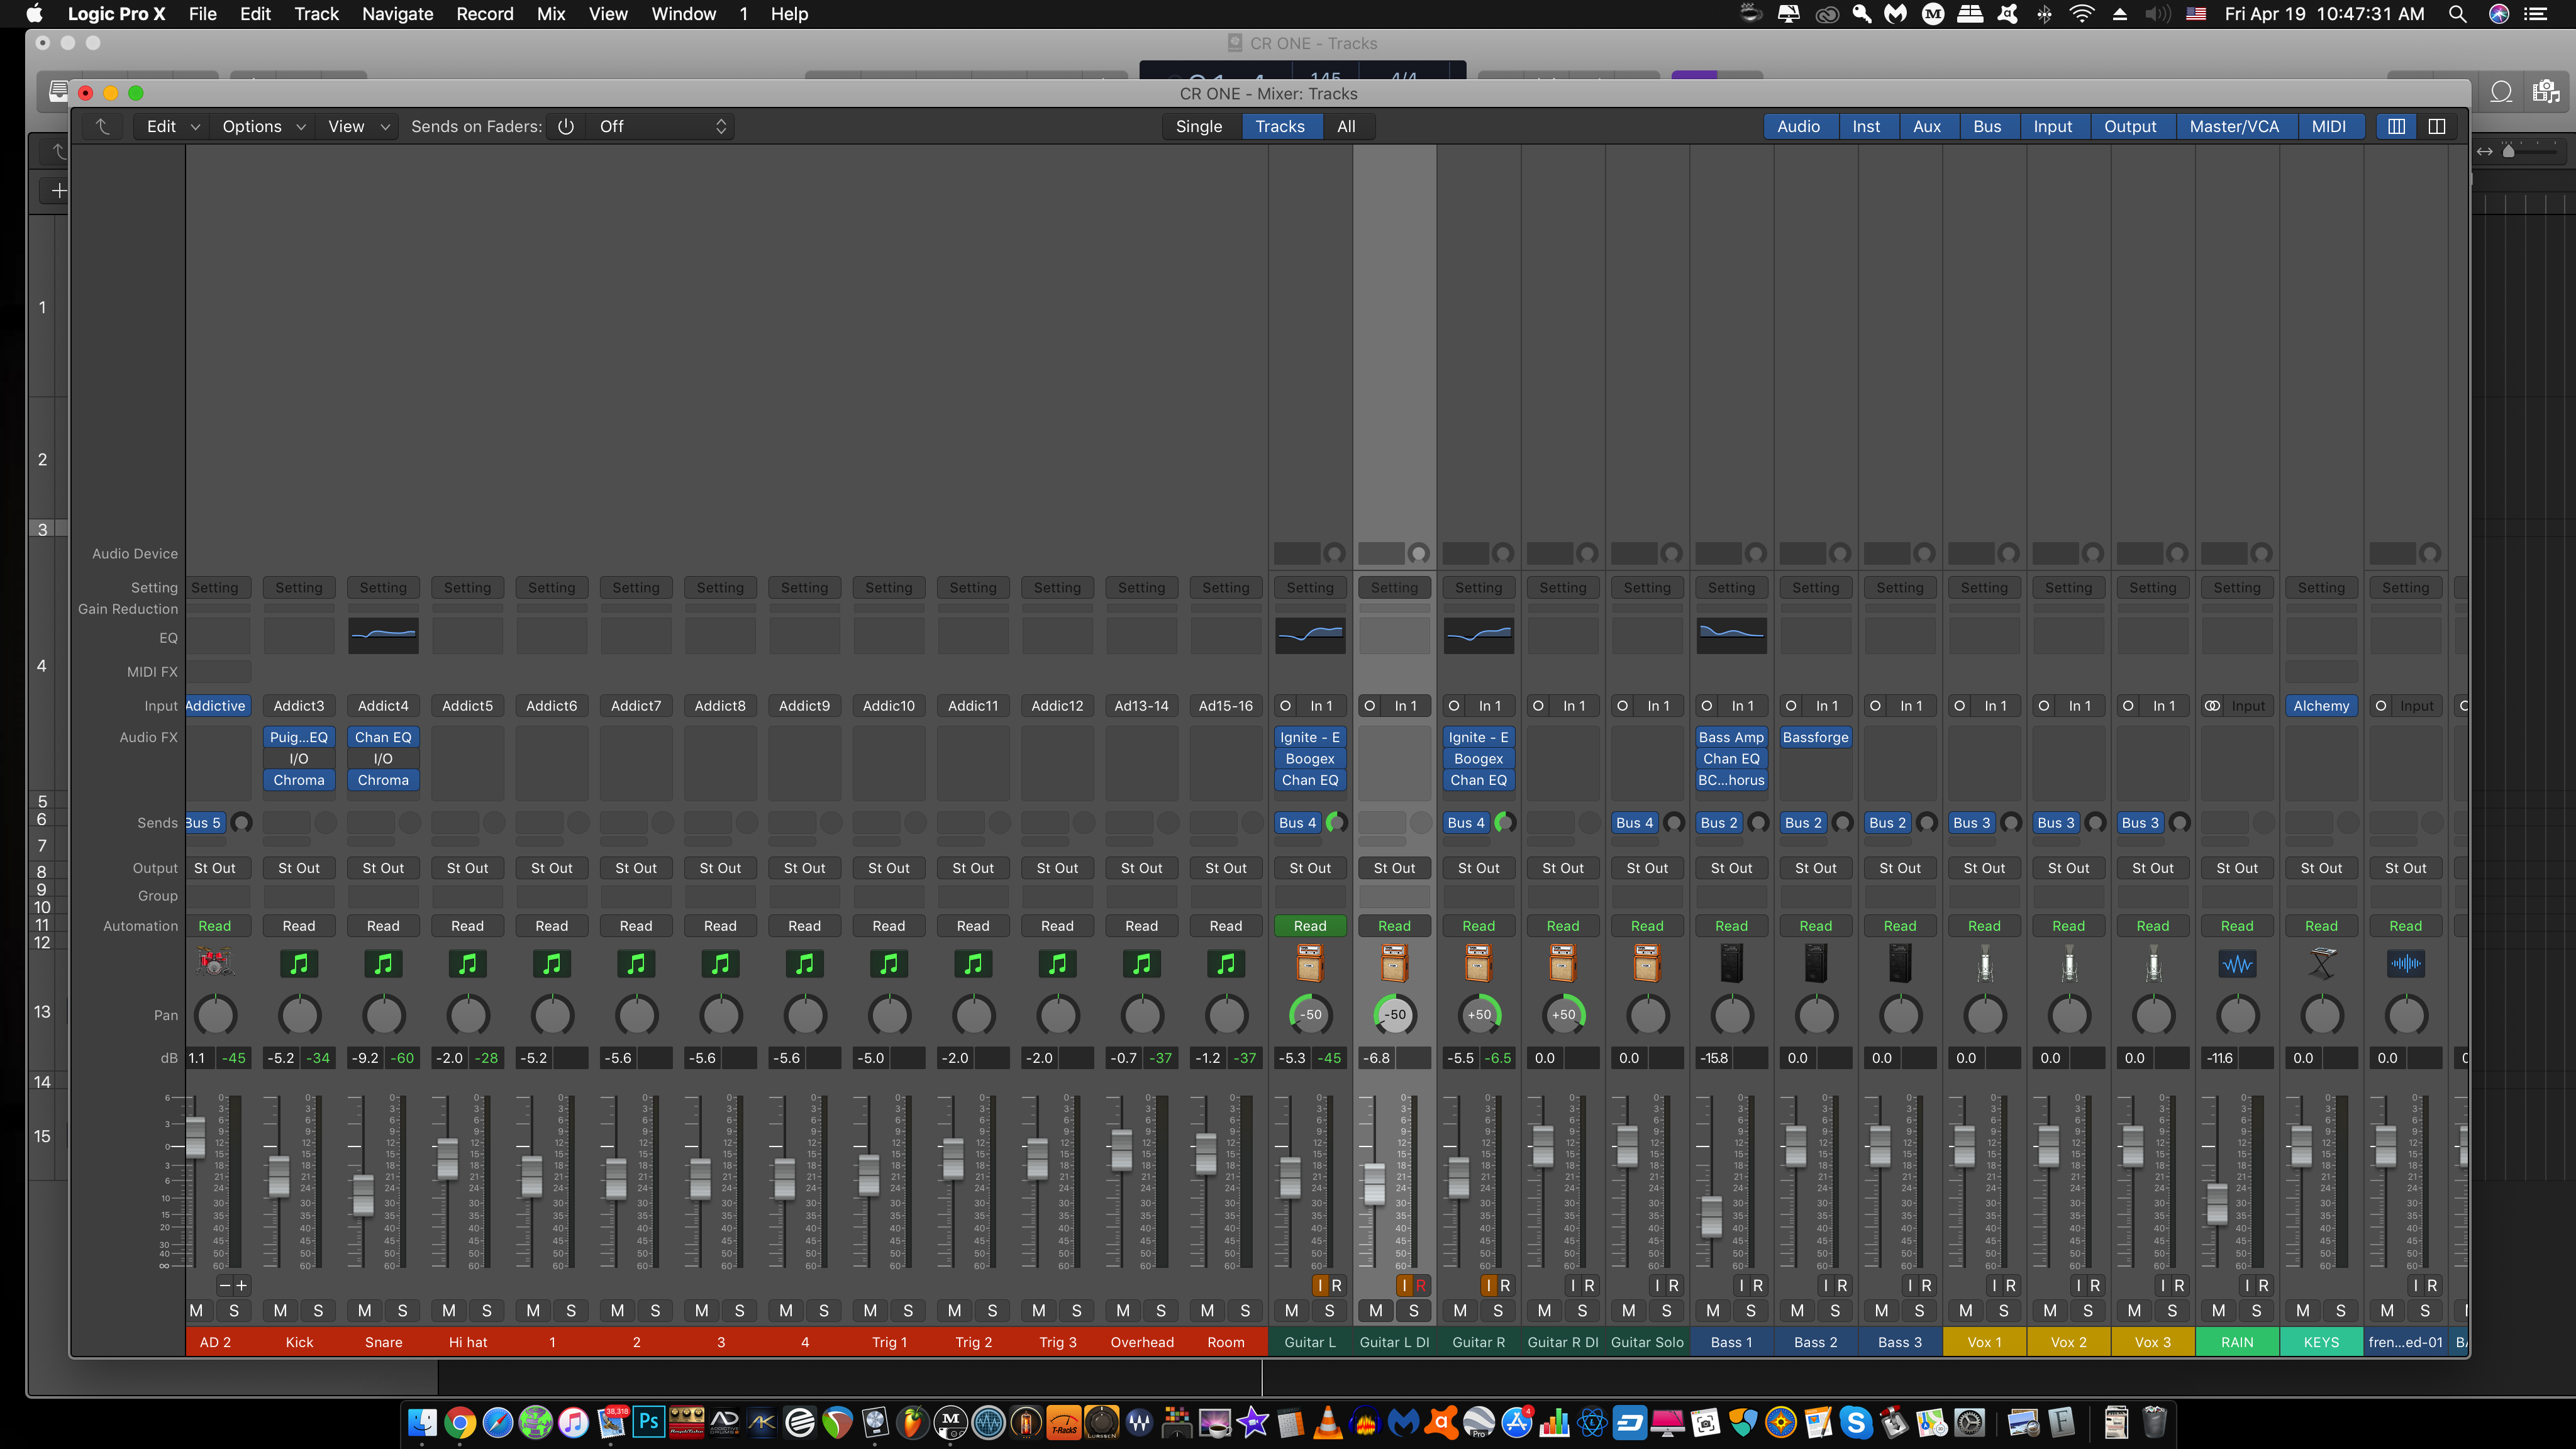This screenshot has height=1449, width=2576.
Task: Open the Boogex plugin on Guitar L
Action: [x=1309, y=759]
